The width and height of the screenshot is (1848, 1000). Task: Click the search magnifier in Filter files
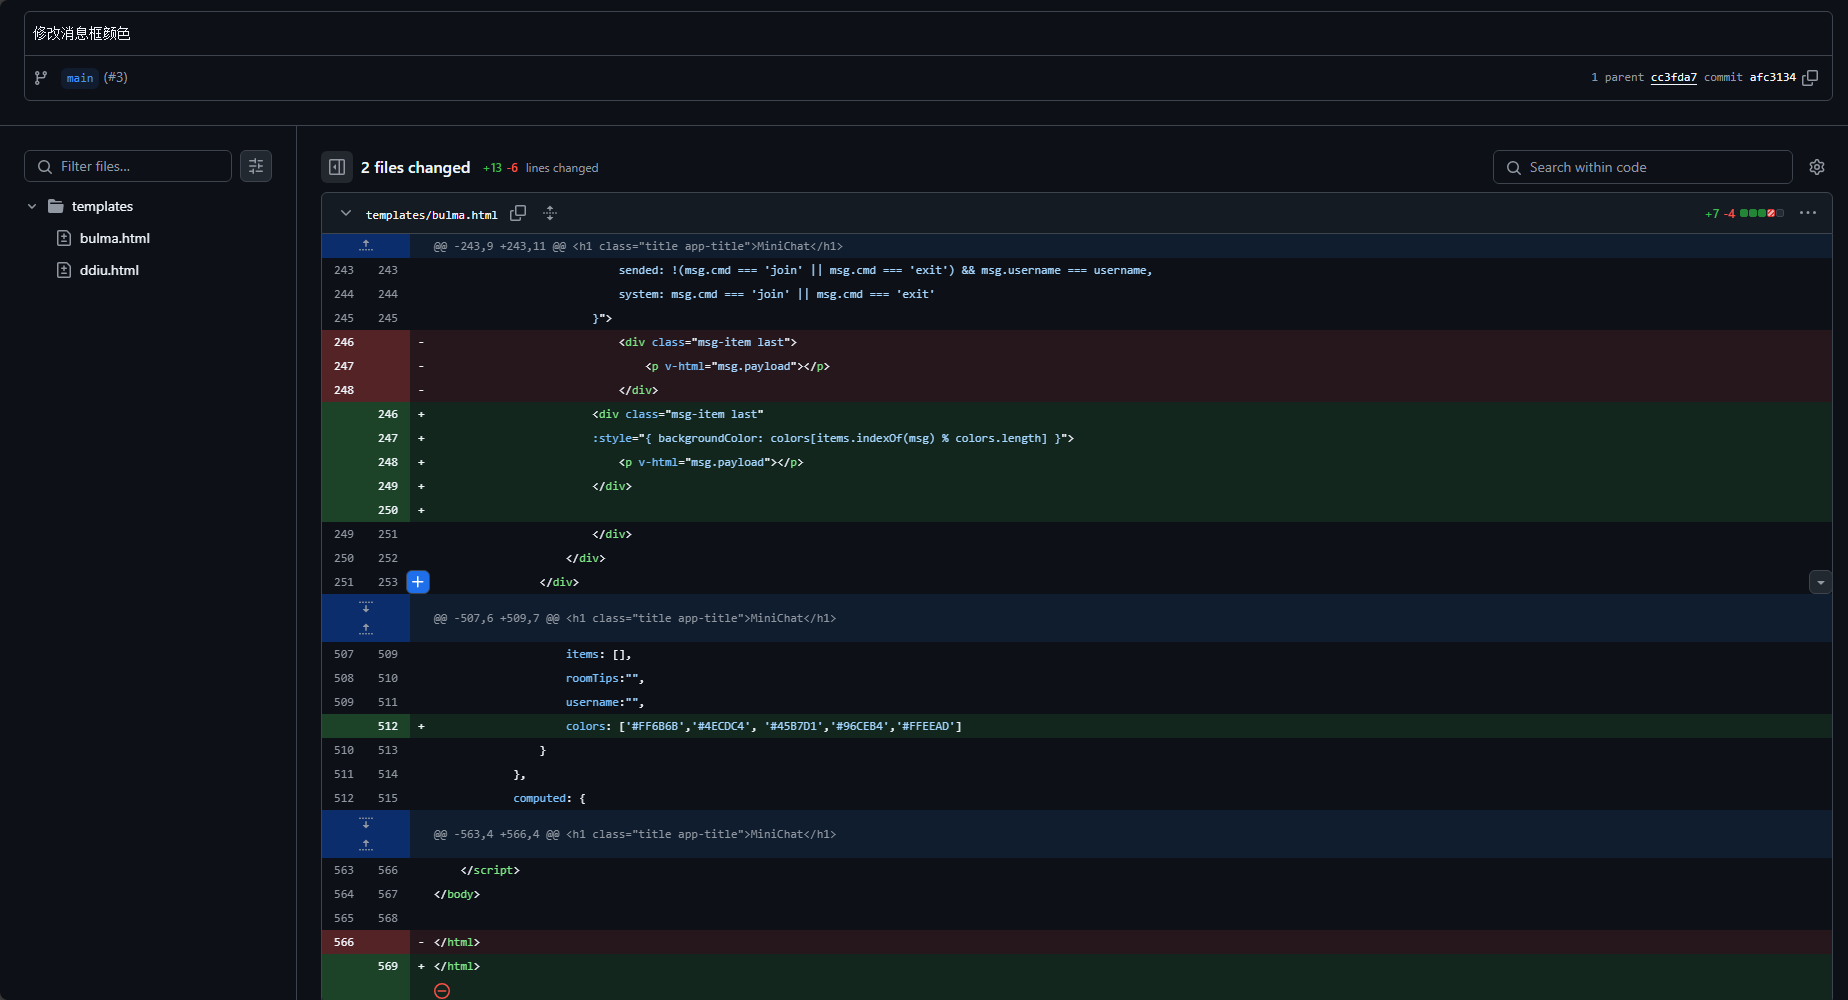tap(45, 167)
